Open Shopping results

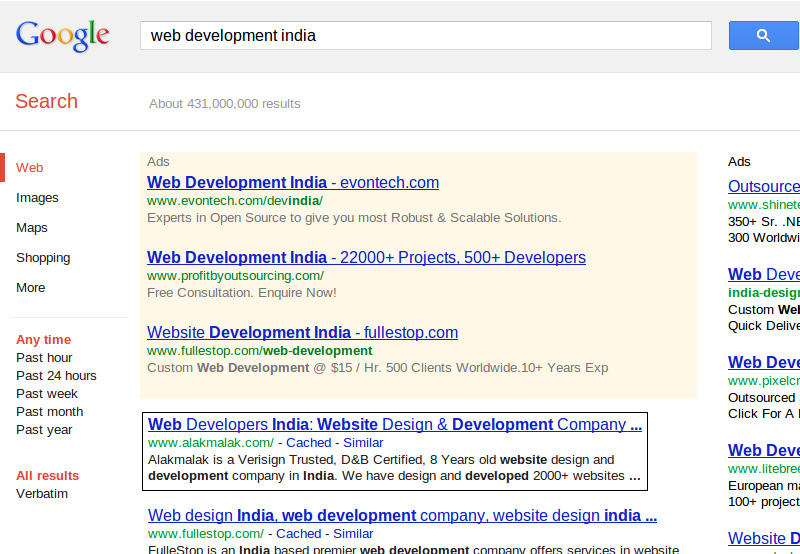(43, 258)
